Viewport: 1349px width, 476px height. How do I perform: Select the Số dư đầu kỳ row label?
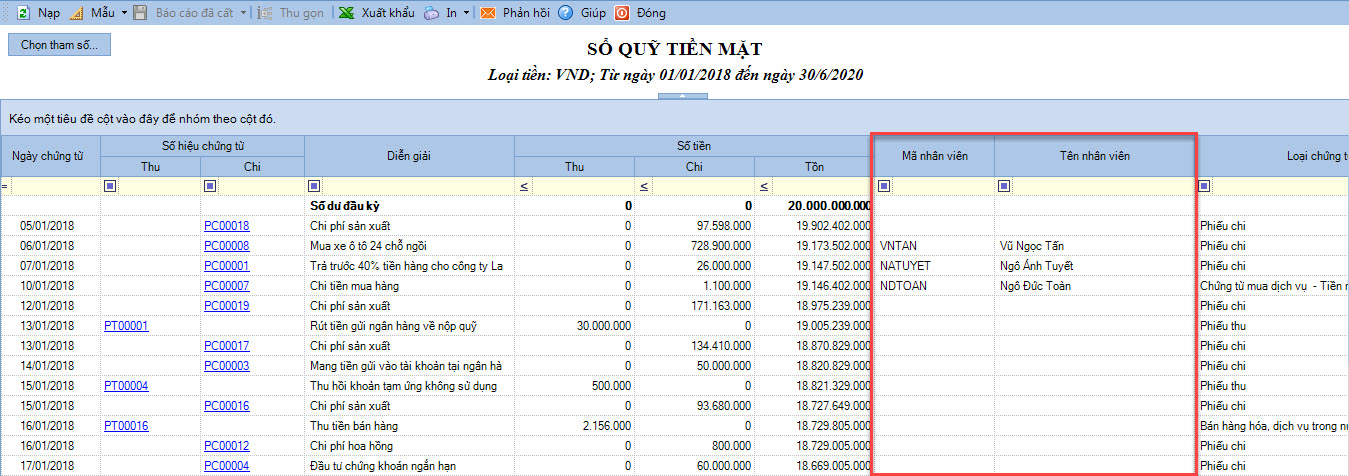click(346, 206)
